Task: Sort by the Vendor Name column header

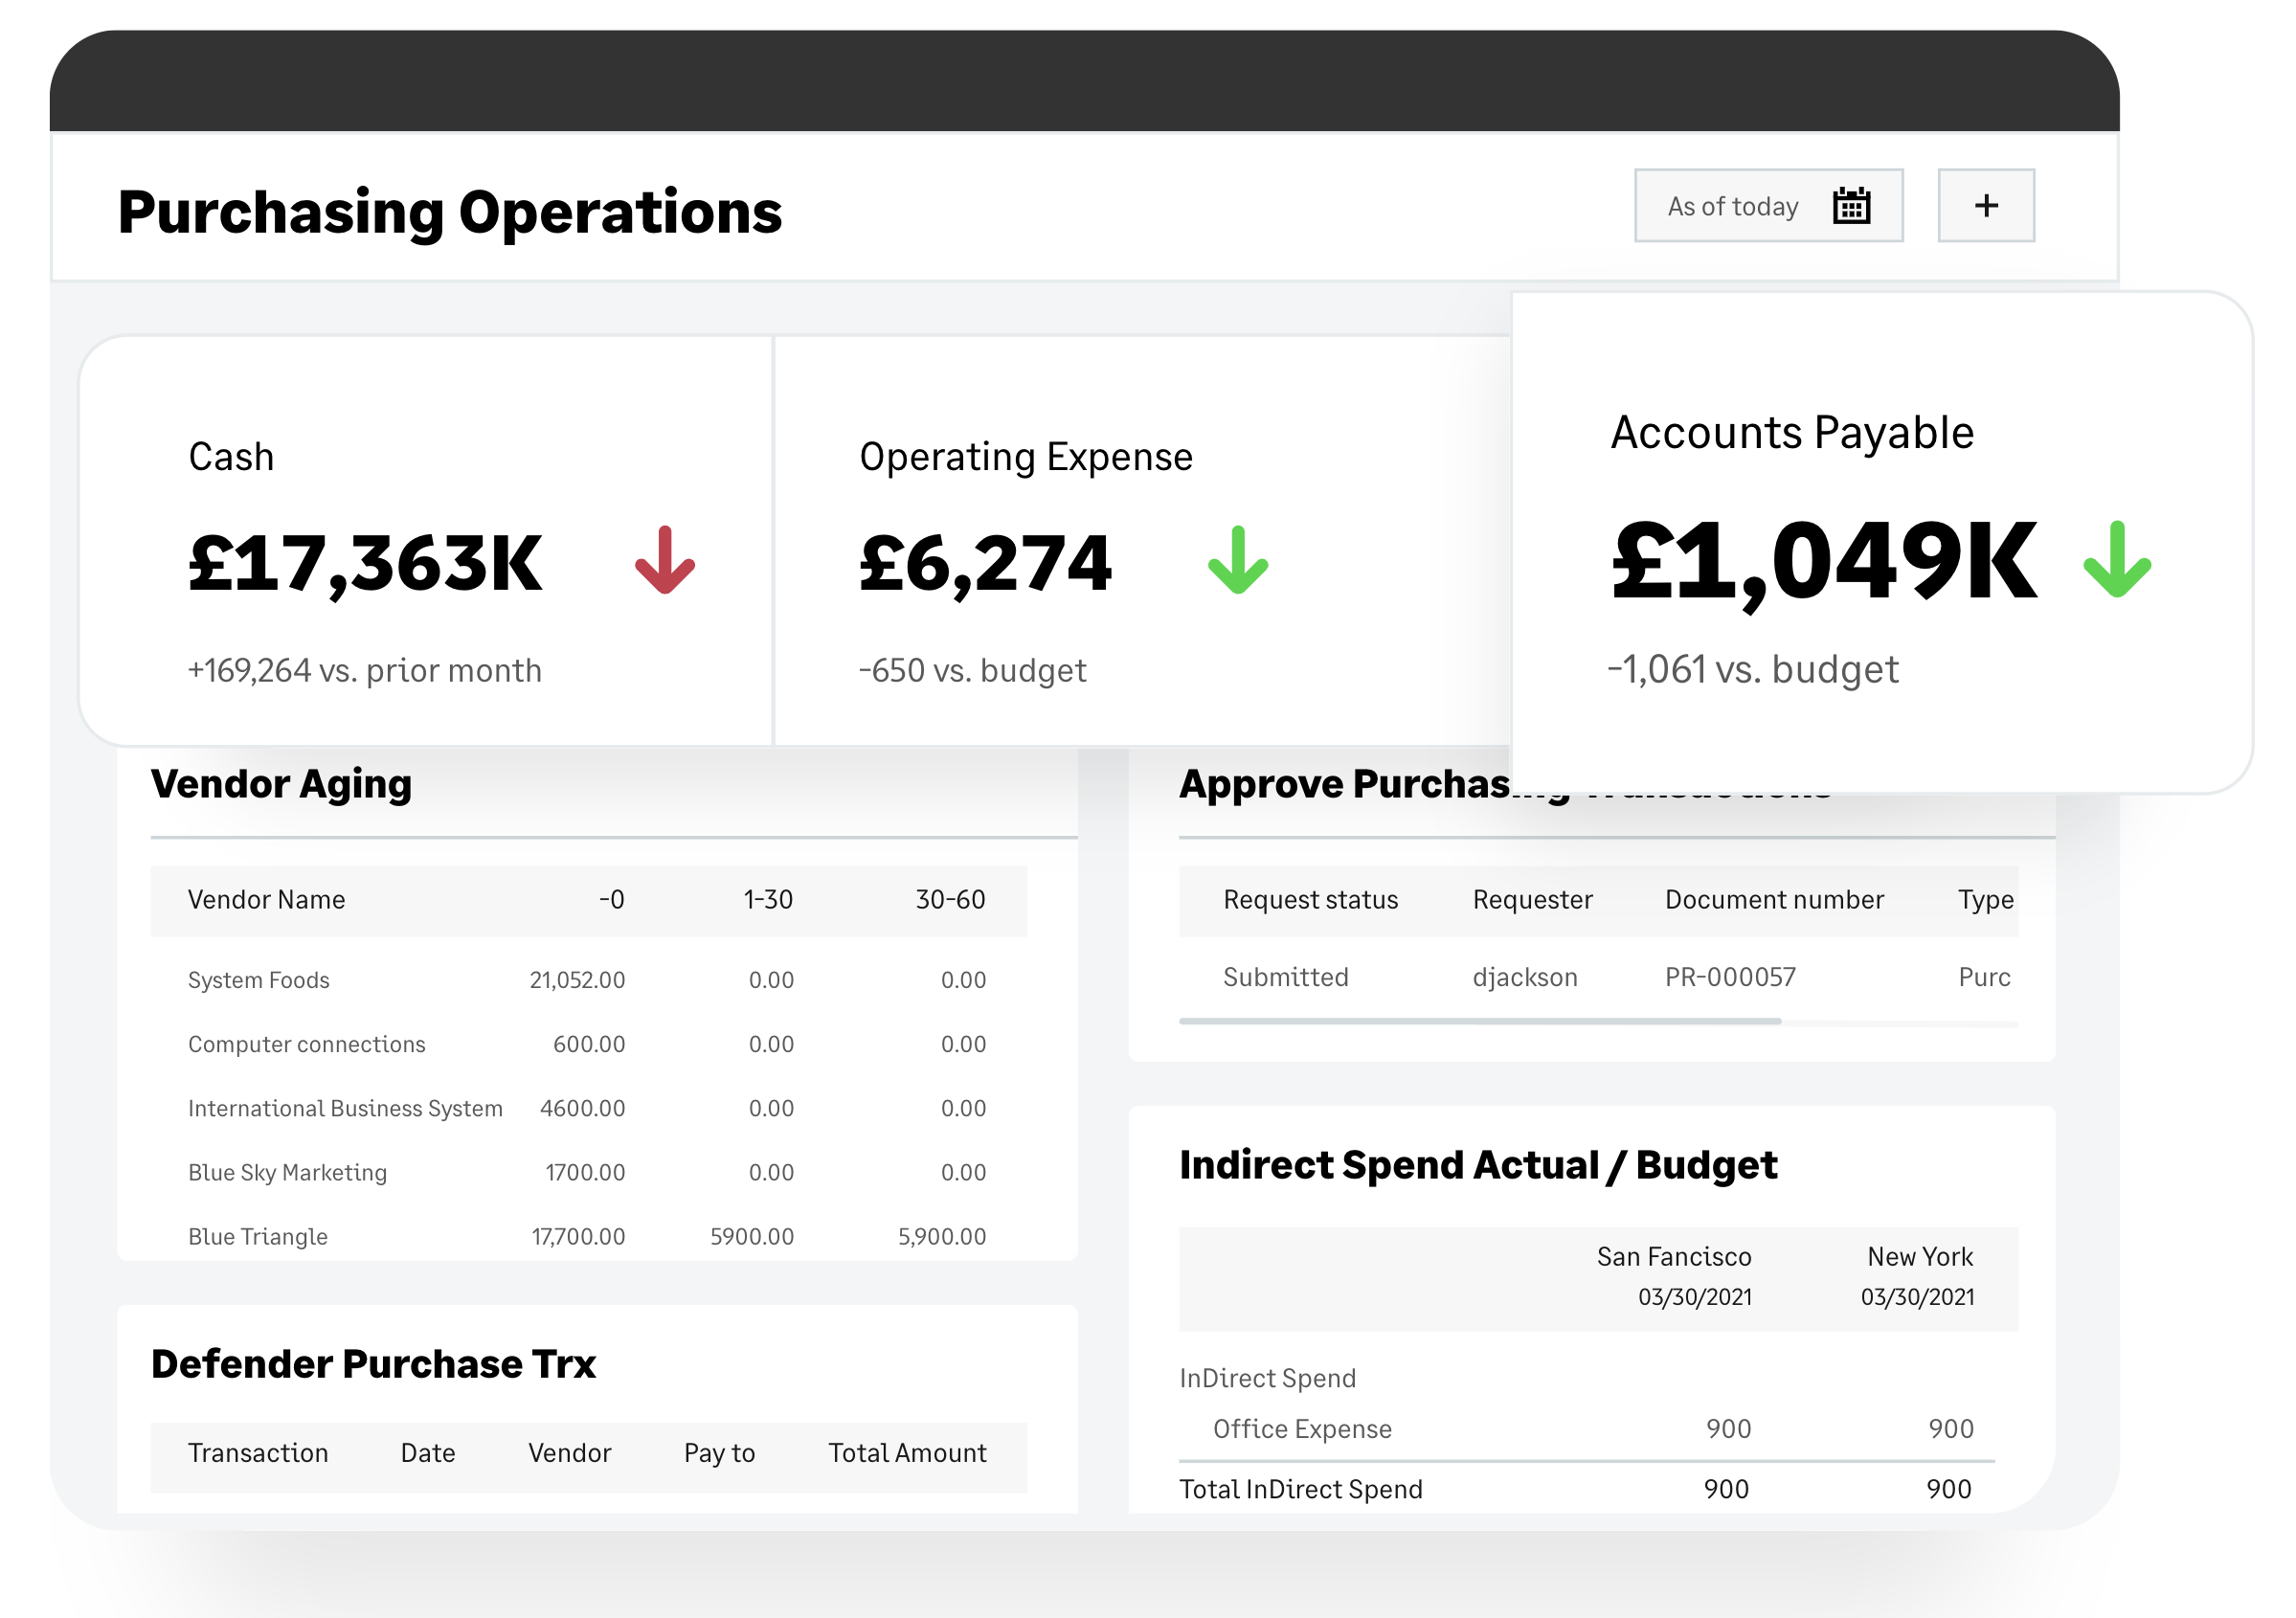Action: [267, 900]
